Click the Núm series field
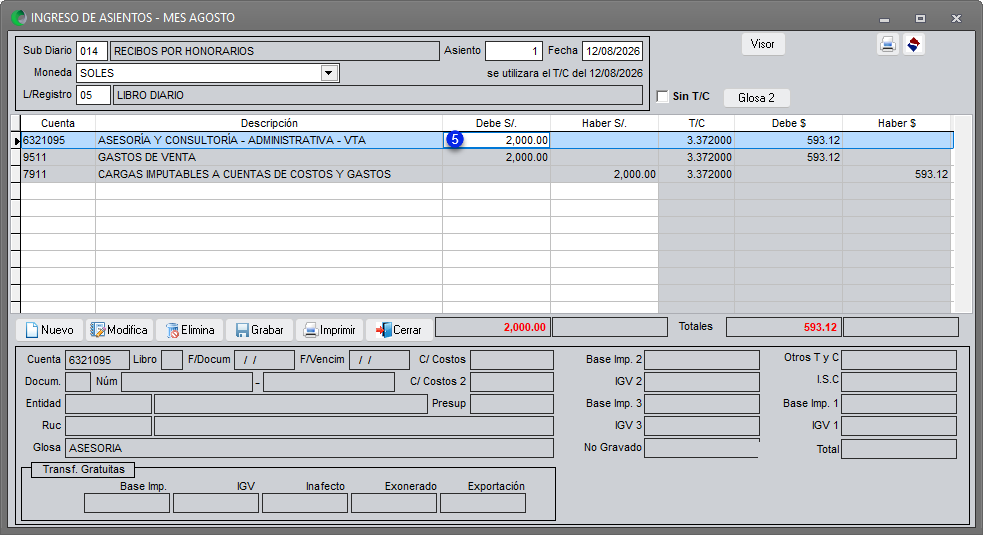Image resolution: width=983 pixels, height=535 pixels. [187, 382]
